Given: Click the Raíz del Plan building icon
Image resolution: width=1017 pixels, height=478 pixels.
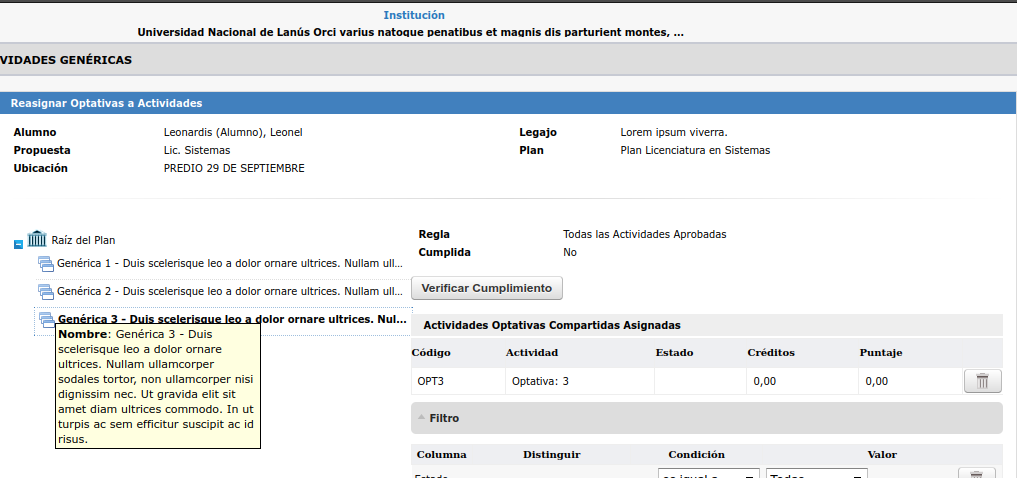Looking at the screenshot, I should 37,239.
